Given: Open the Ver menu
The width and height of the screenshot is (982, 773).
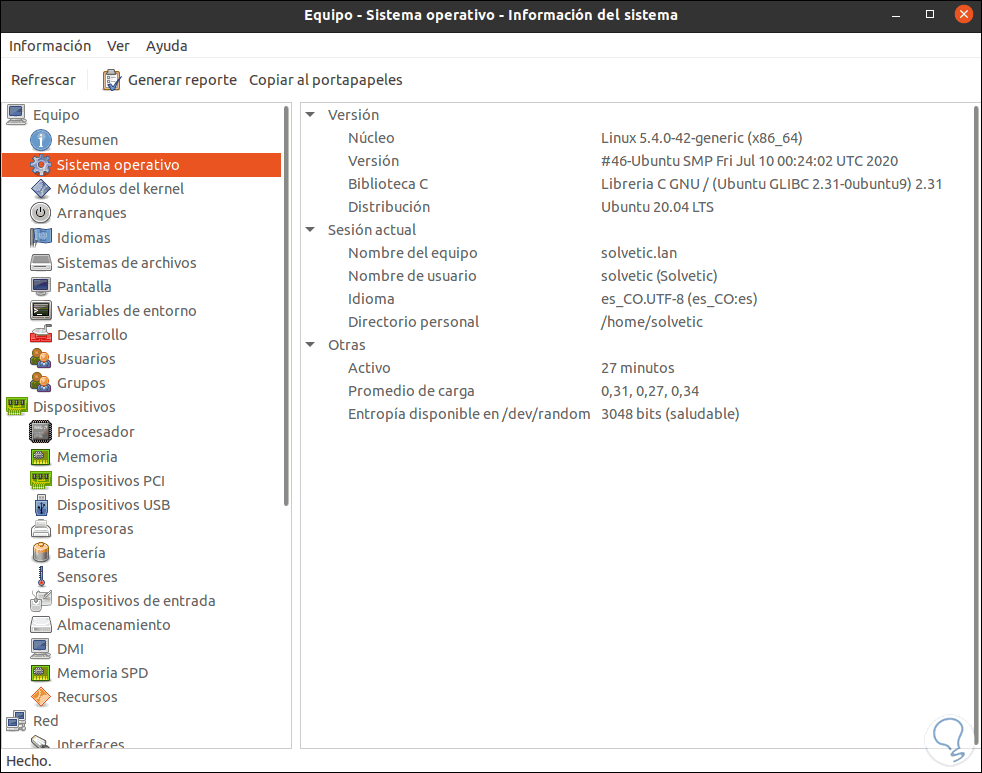Looking at the screenshot, I should [118, 46].
